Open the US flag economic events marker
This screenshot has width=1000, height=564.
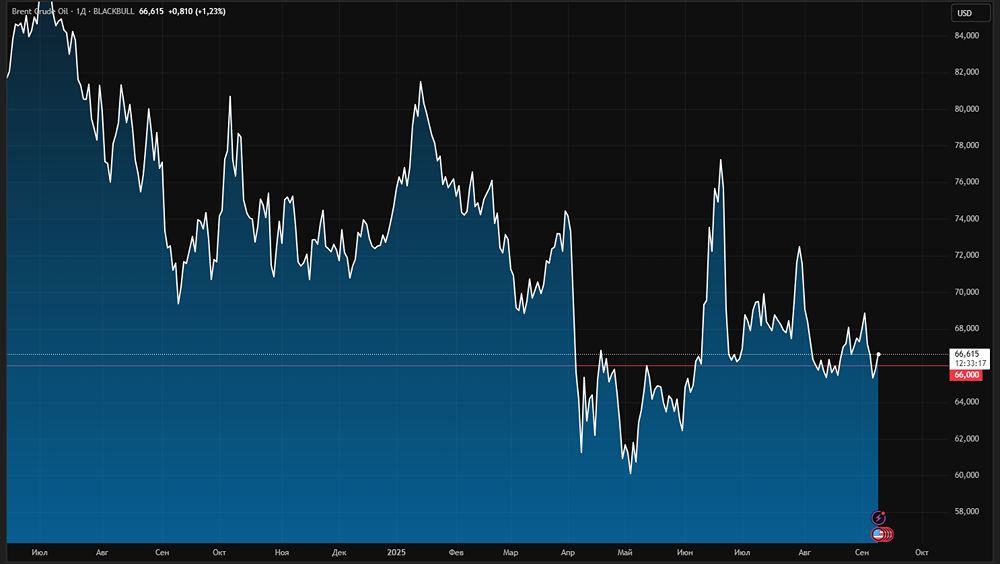[x=879, y=535]
